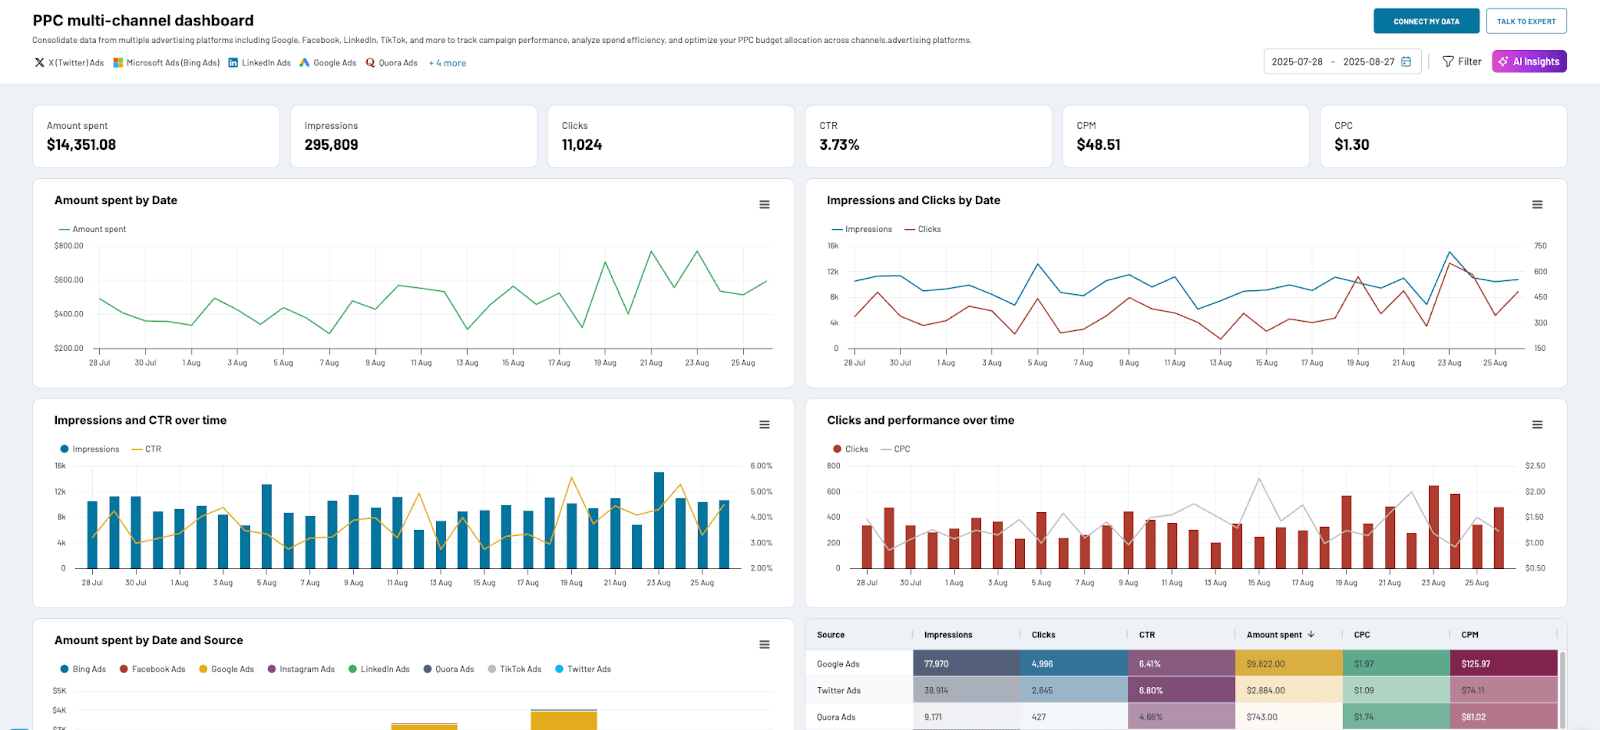Click the Google Ads source icon
This screenshot has height=730, width=1600.
point(305,63)
